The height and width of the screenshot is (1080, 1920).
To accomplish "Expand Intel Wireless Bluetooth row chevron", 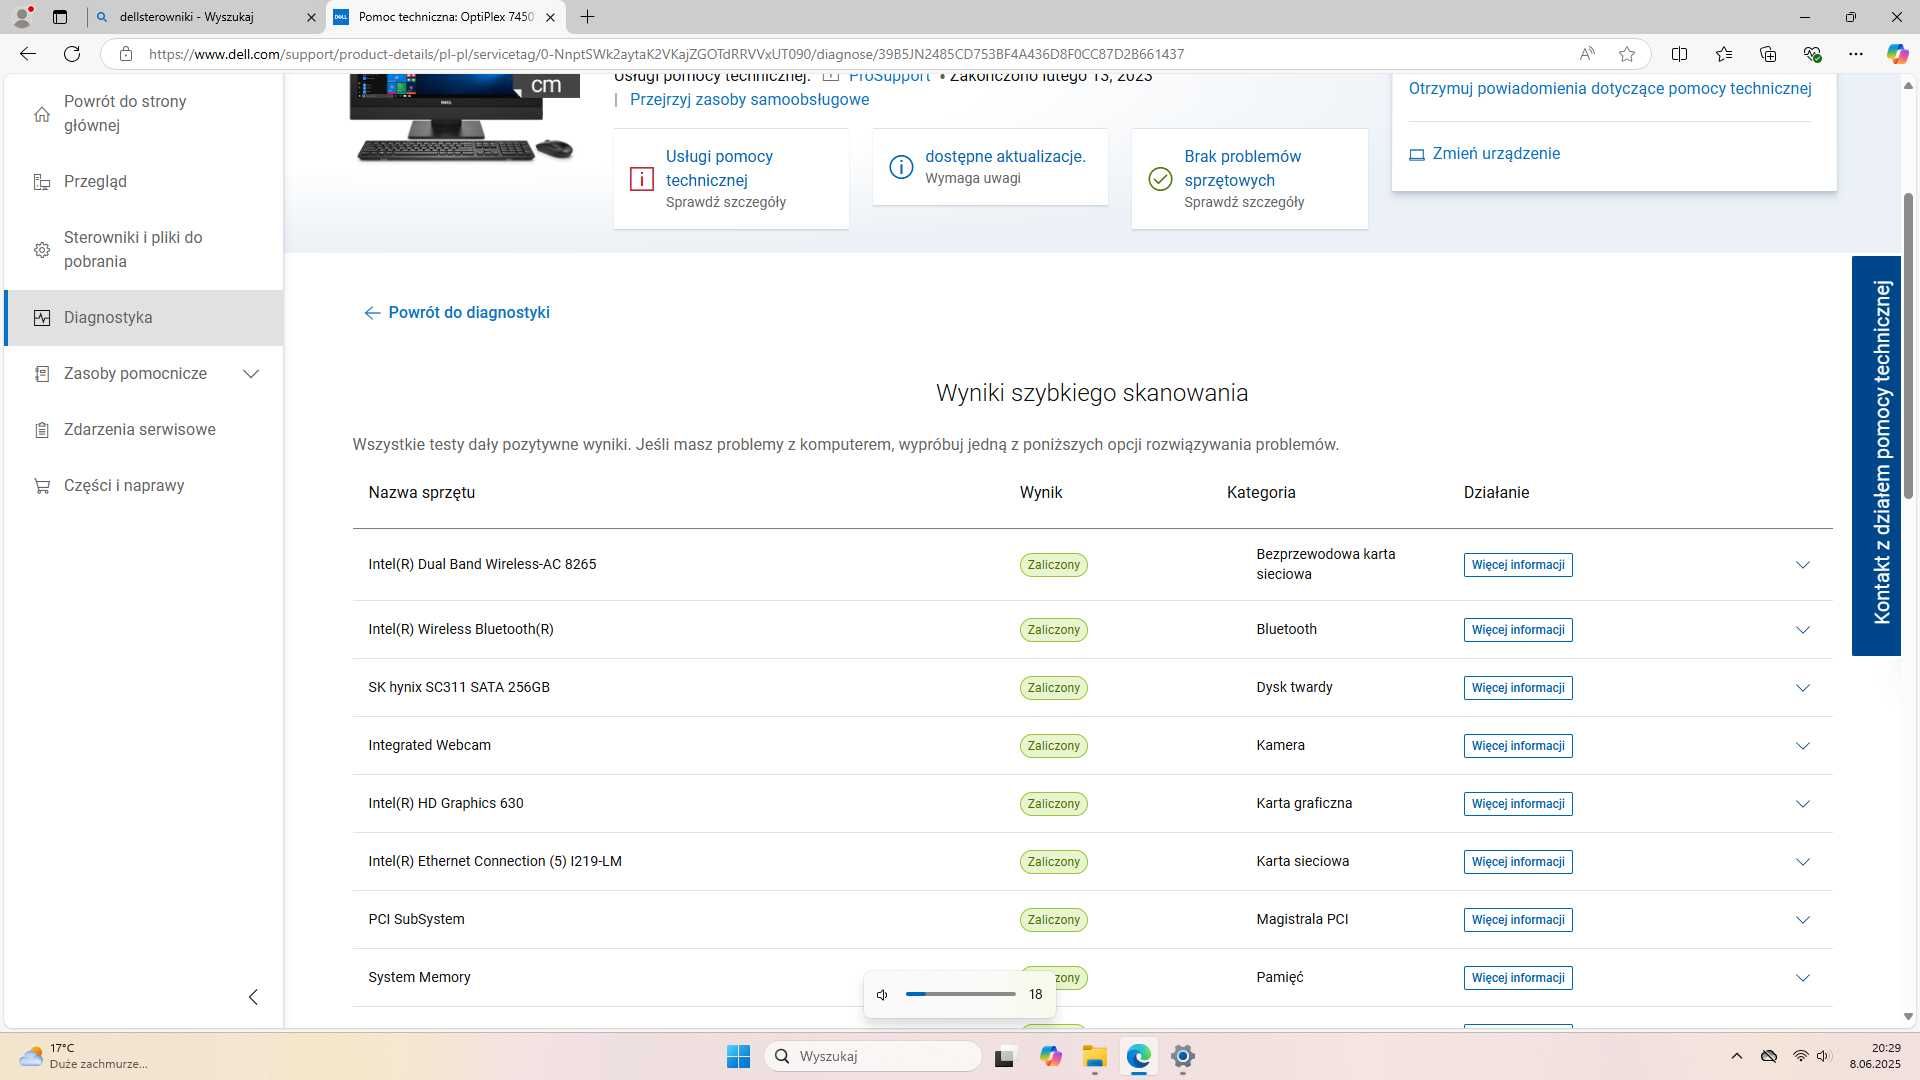I will point(1802,630).
